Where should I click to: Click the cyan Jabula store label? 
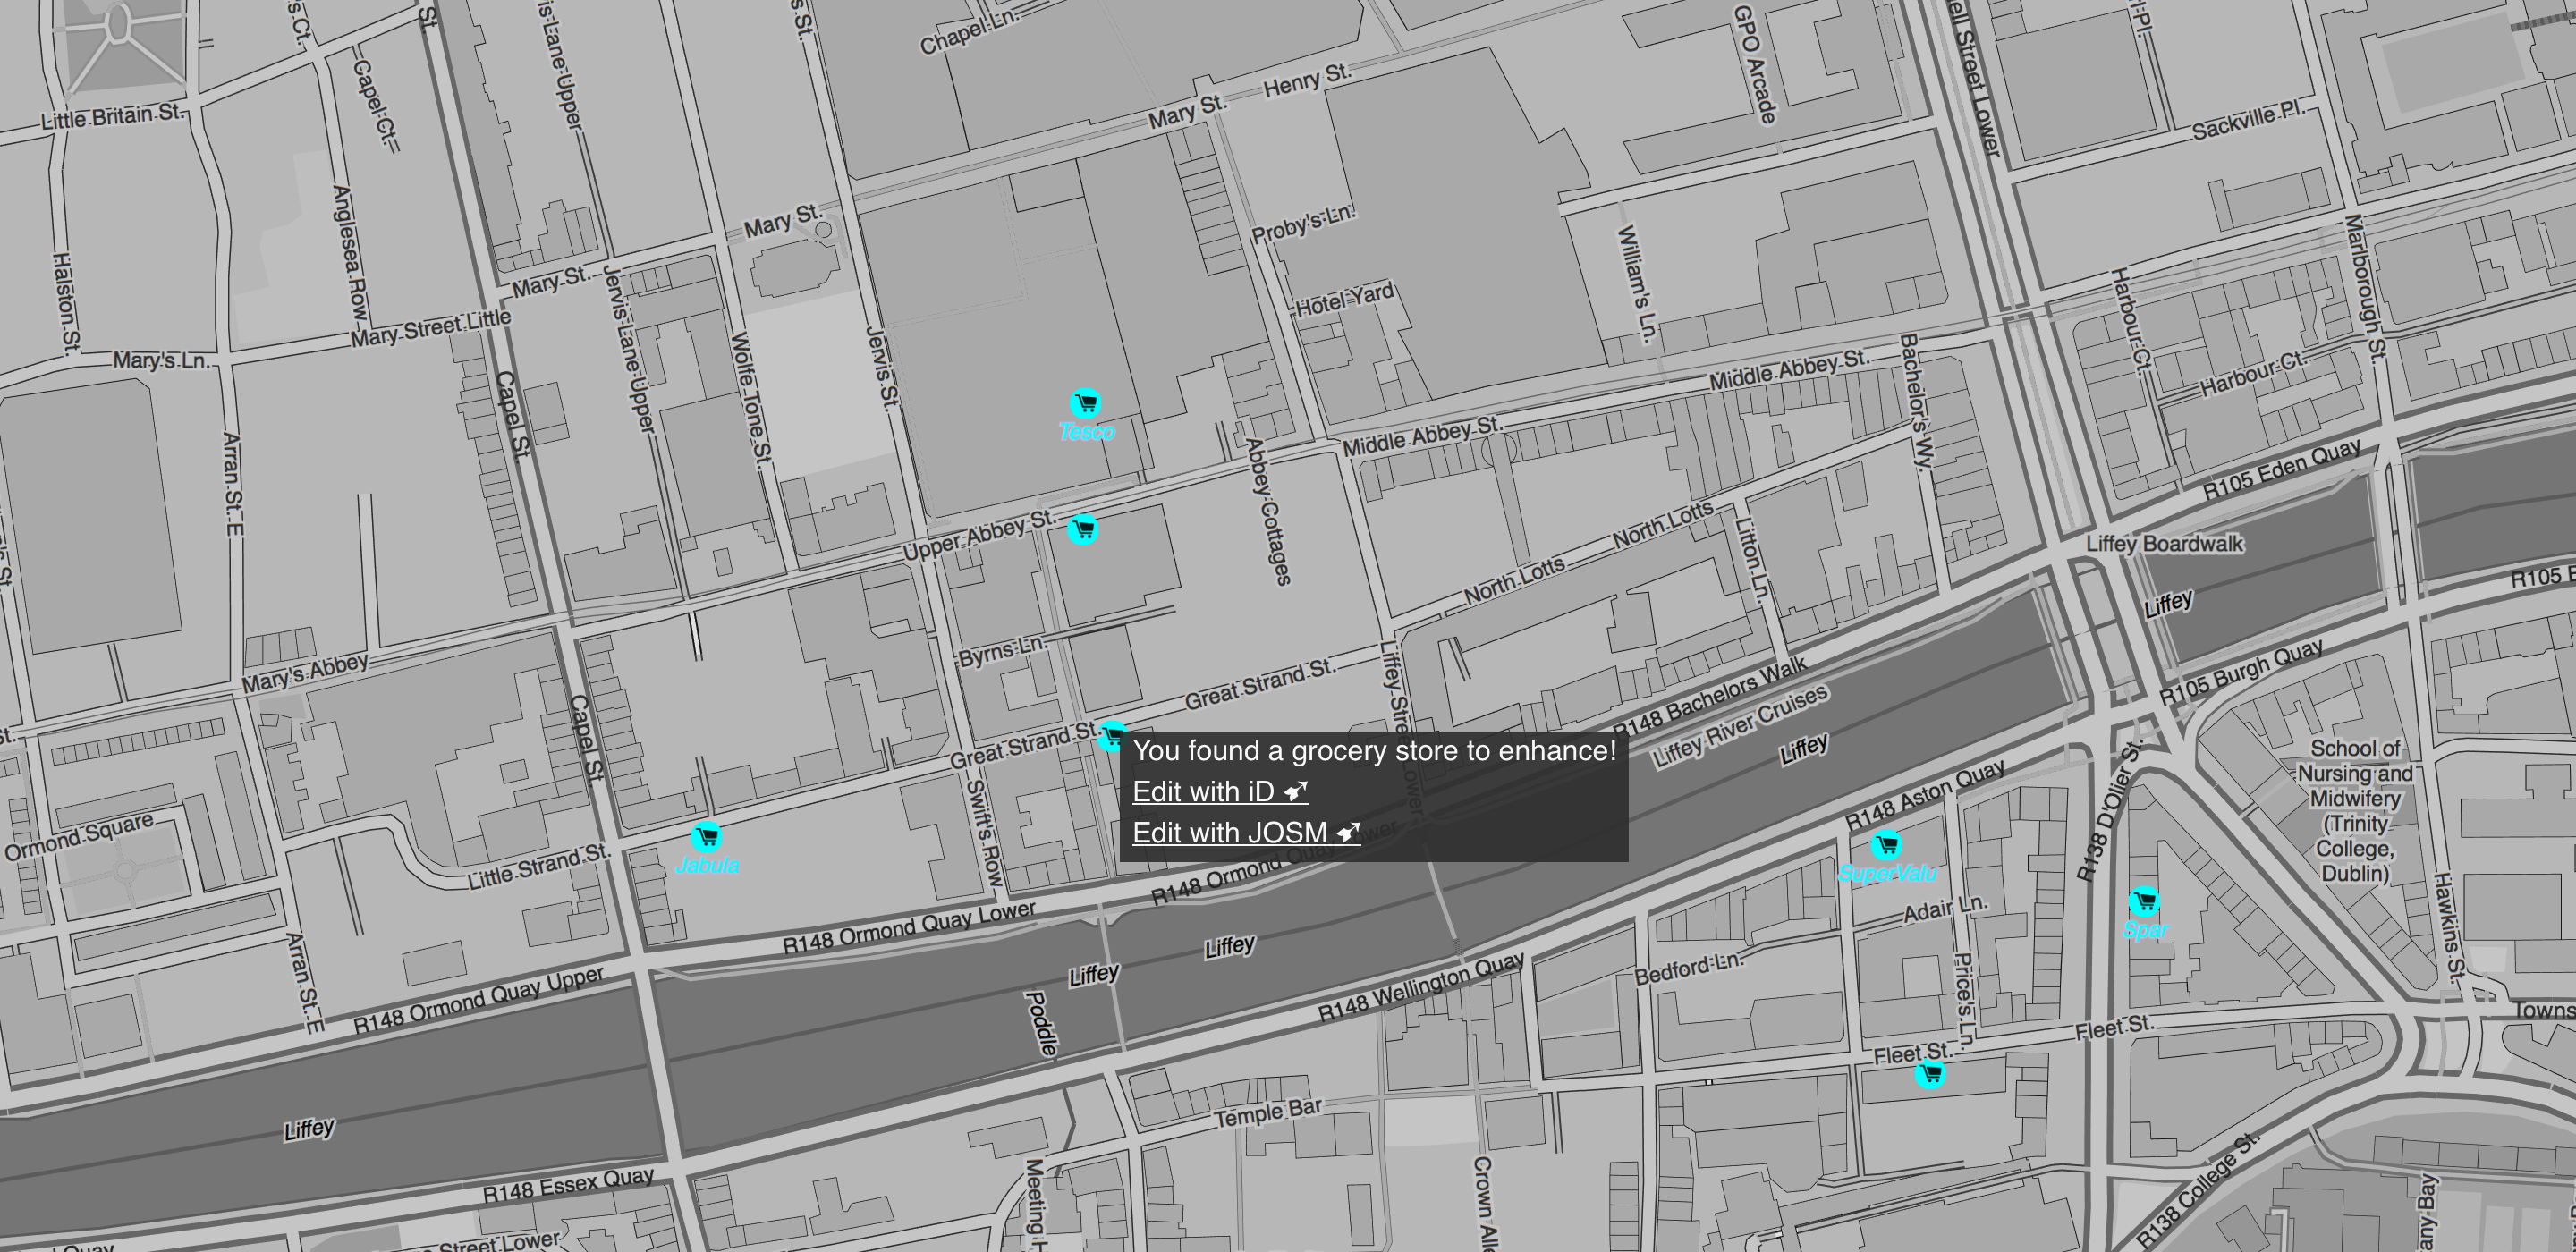coord(707,866)
